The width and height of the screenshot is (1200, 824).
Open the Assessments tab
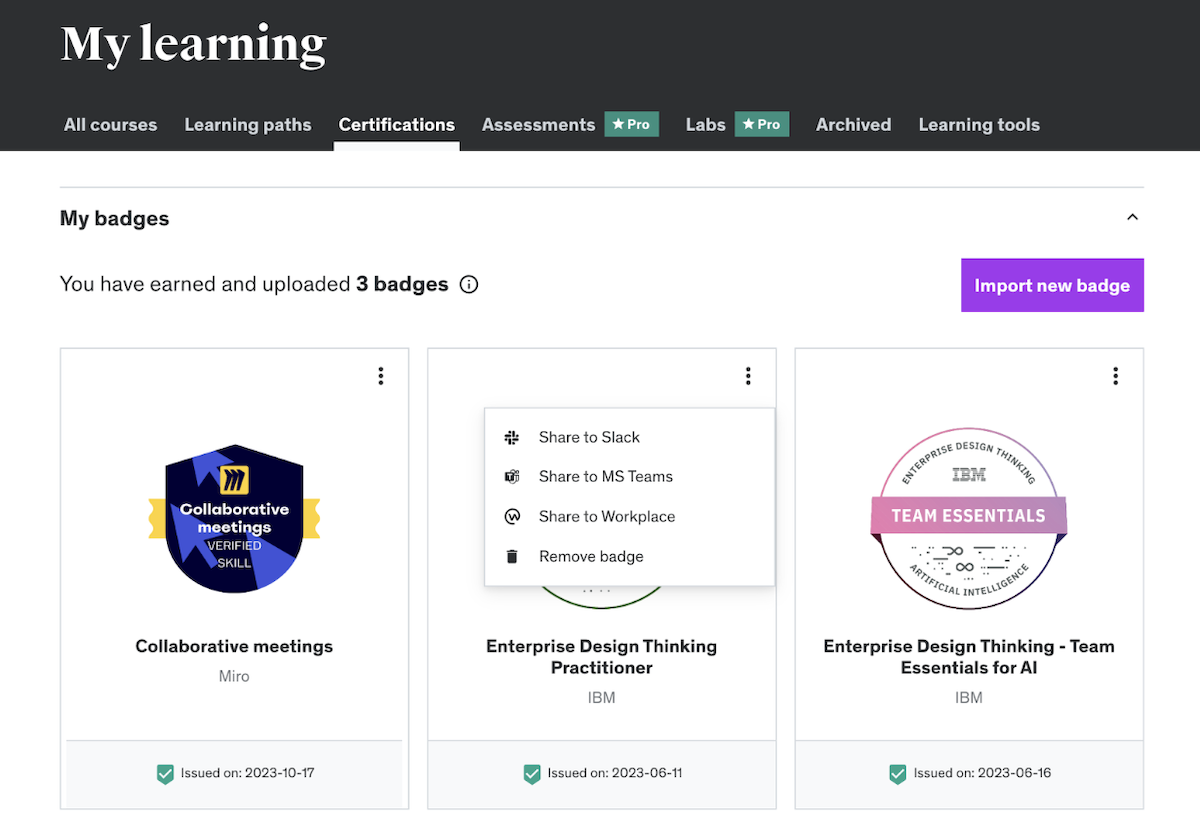point(538,125)
